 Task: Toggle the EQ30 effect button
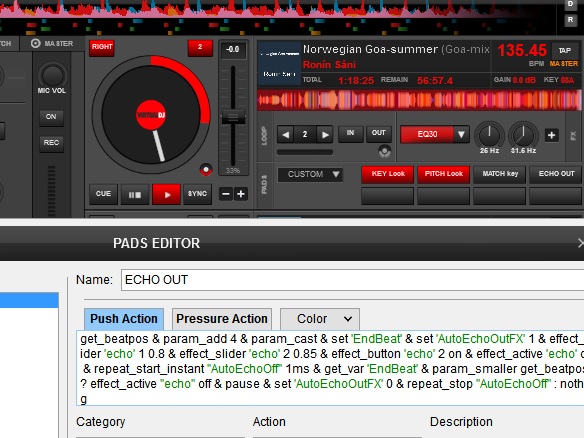coord(427,134)
